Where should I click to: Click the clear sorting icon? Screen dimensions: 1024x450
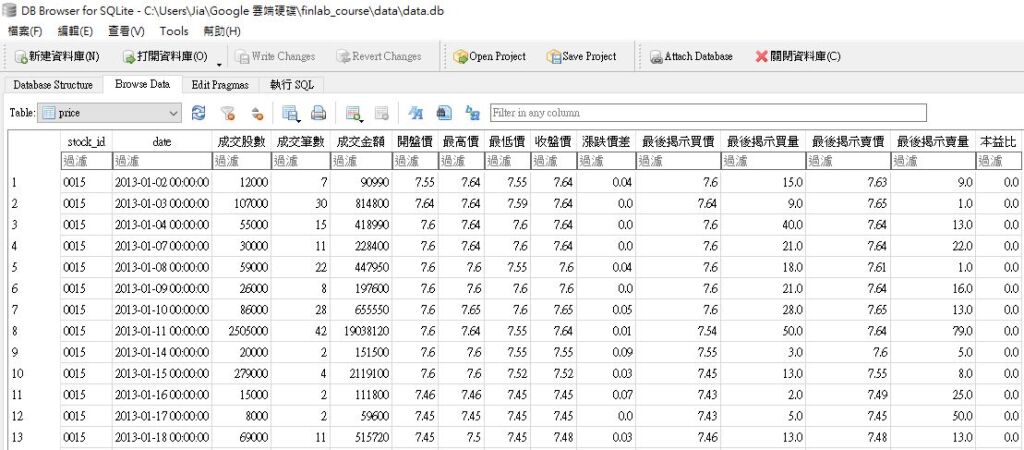[x=257, y=113]
